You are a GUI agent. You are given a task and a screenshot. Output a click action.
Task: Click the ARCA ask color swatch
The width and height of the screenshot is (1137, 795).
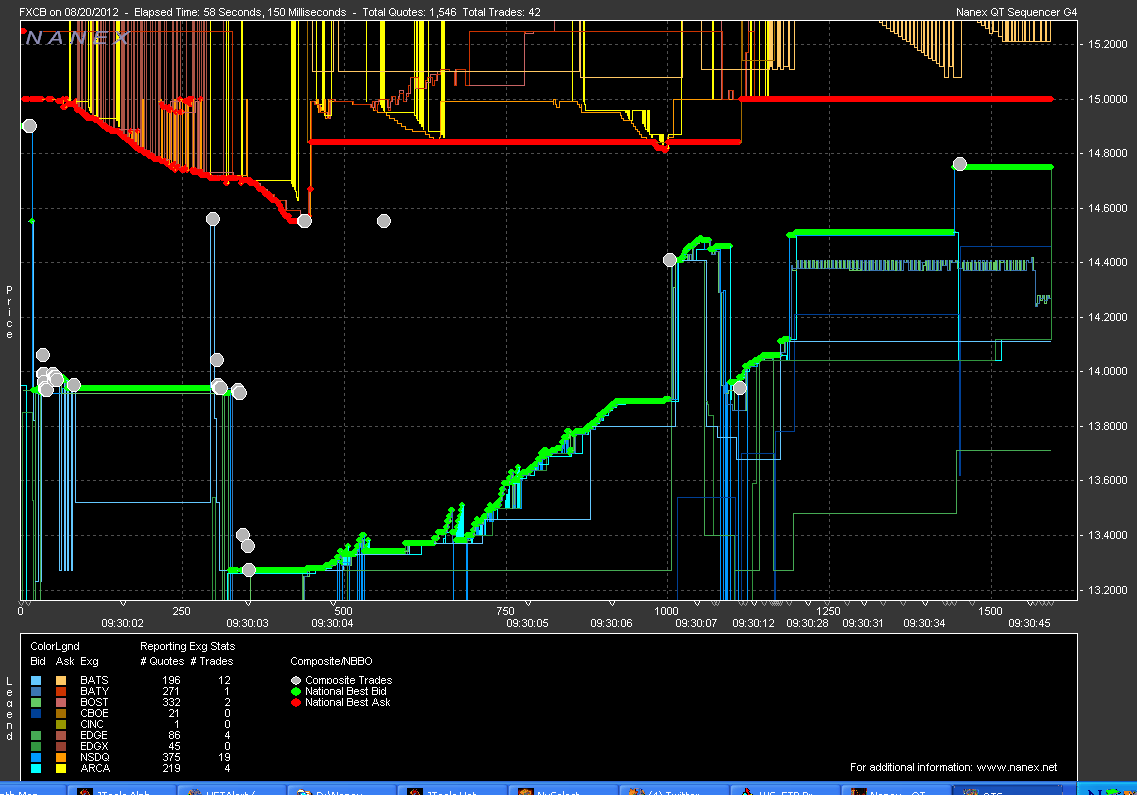click(61, 768)
